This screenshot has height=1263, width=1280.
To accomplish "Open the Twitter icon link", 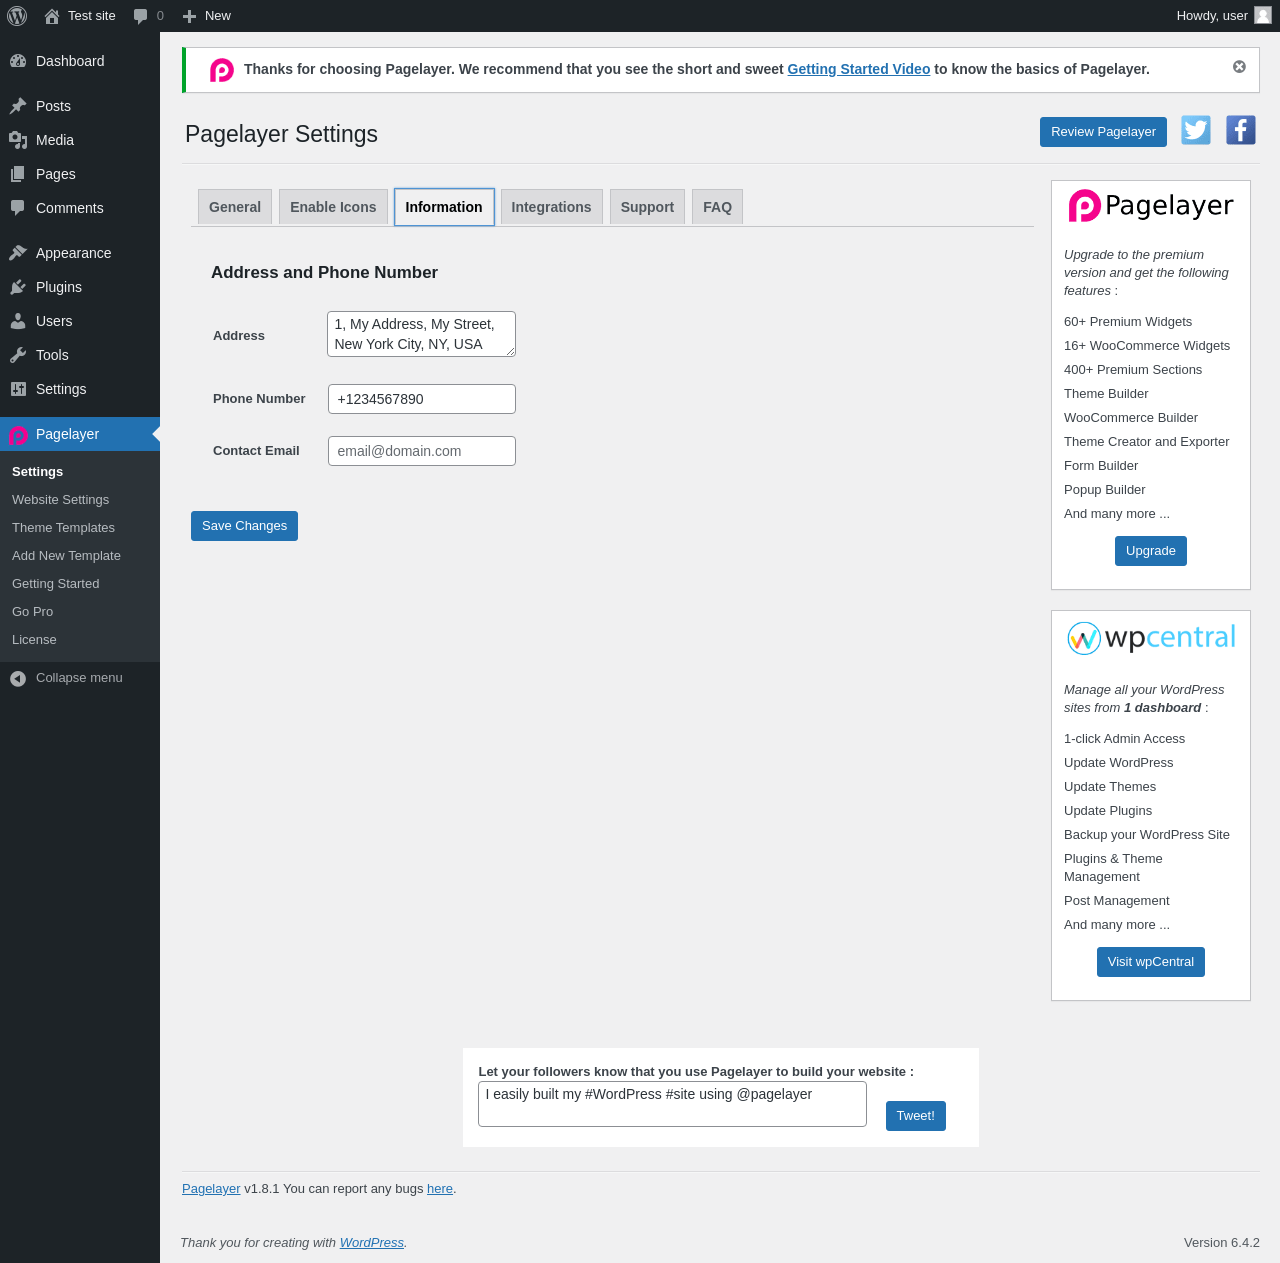I will [1196, 130].
